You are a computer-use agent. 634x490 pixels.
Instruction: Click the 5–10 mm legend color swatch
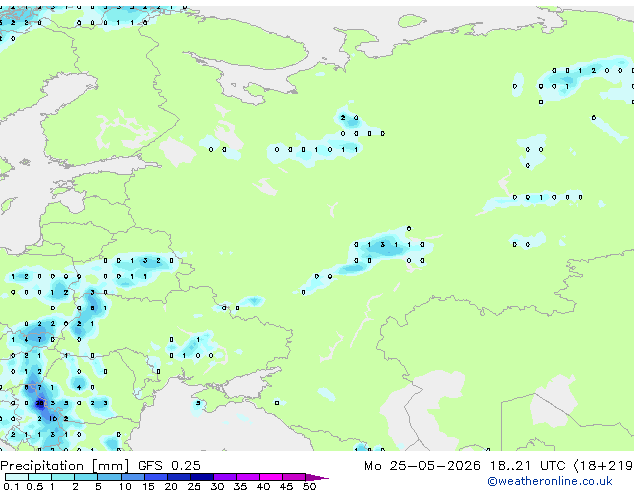[109, 477]
